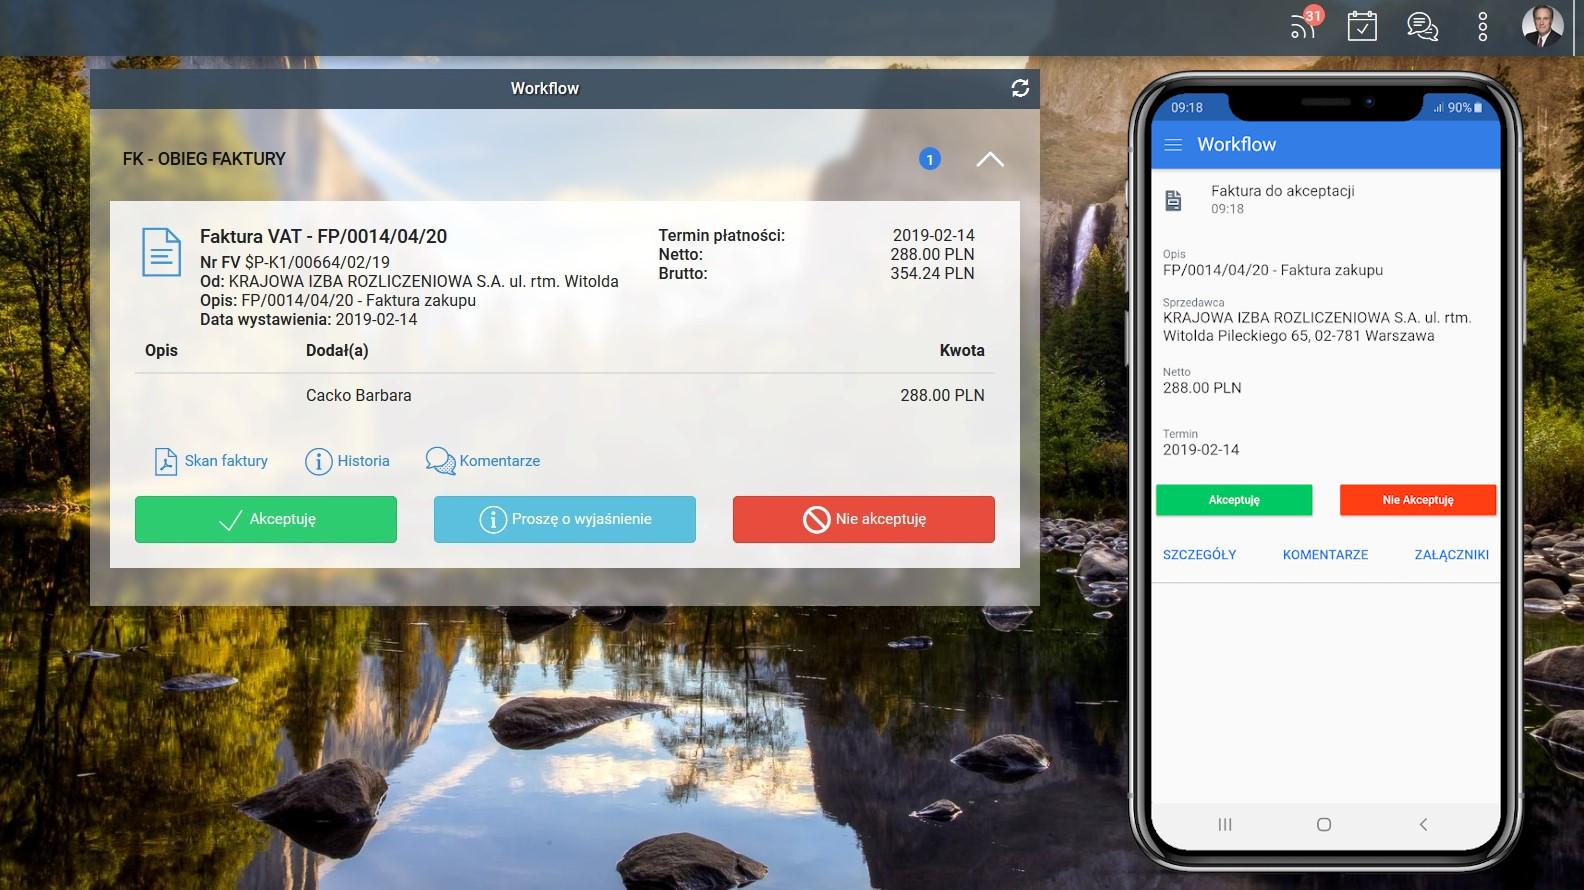Image resolution: width=1584 pixels, height=890 pixels.
Task: Open Historia link
Action: 363,461
